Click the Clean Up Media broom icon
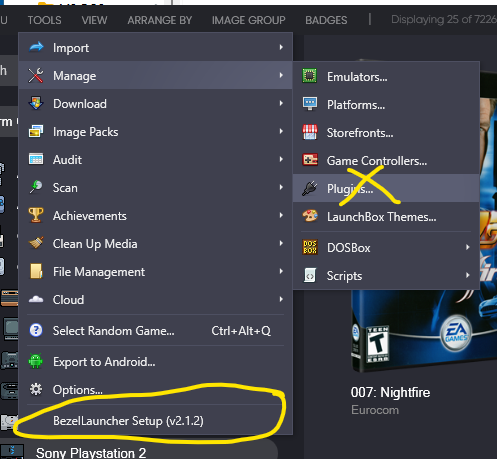Viewport: 497px width, 459px height. click(x=36, y=243)
